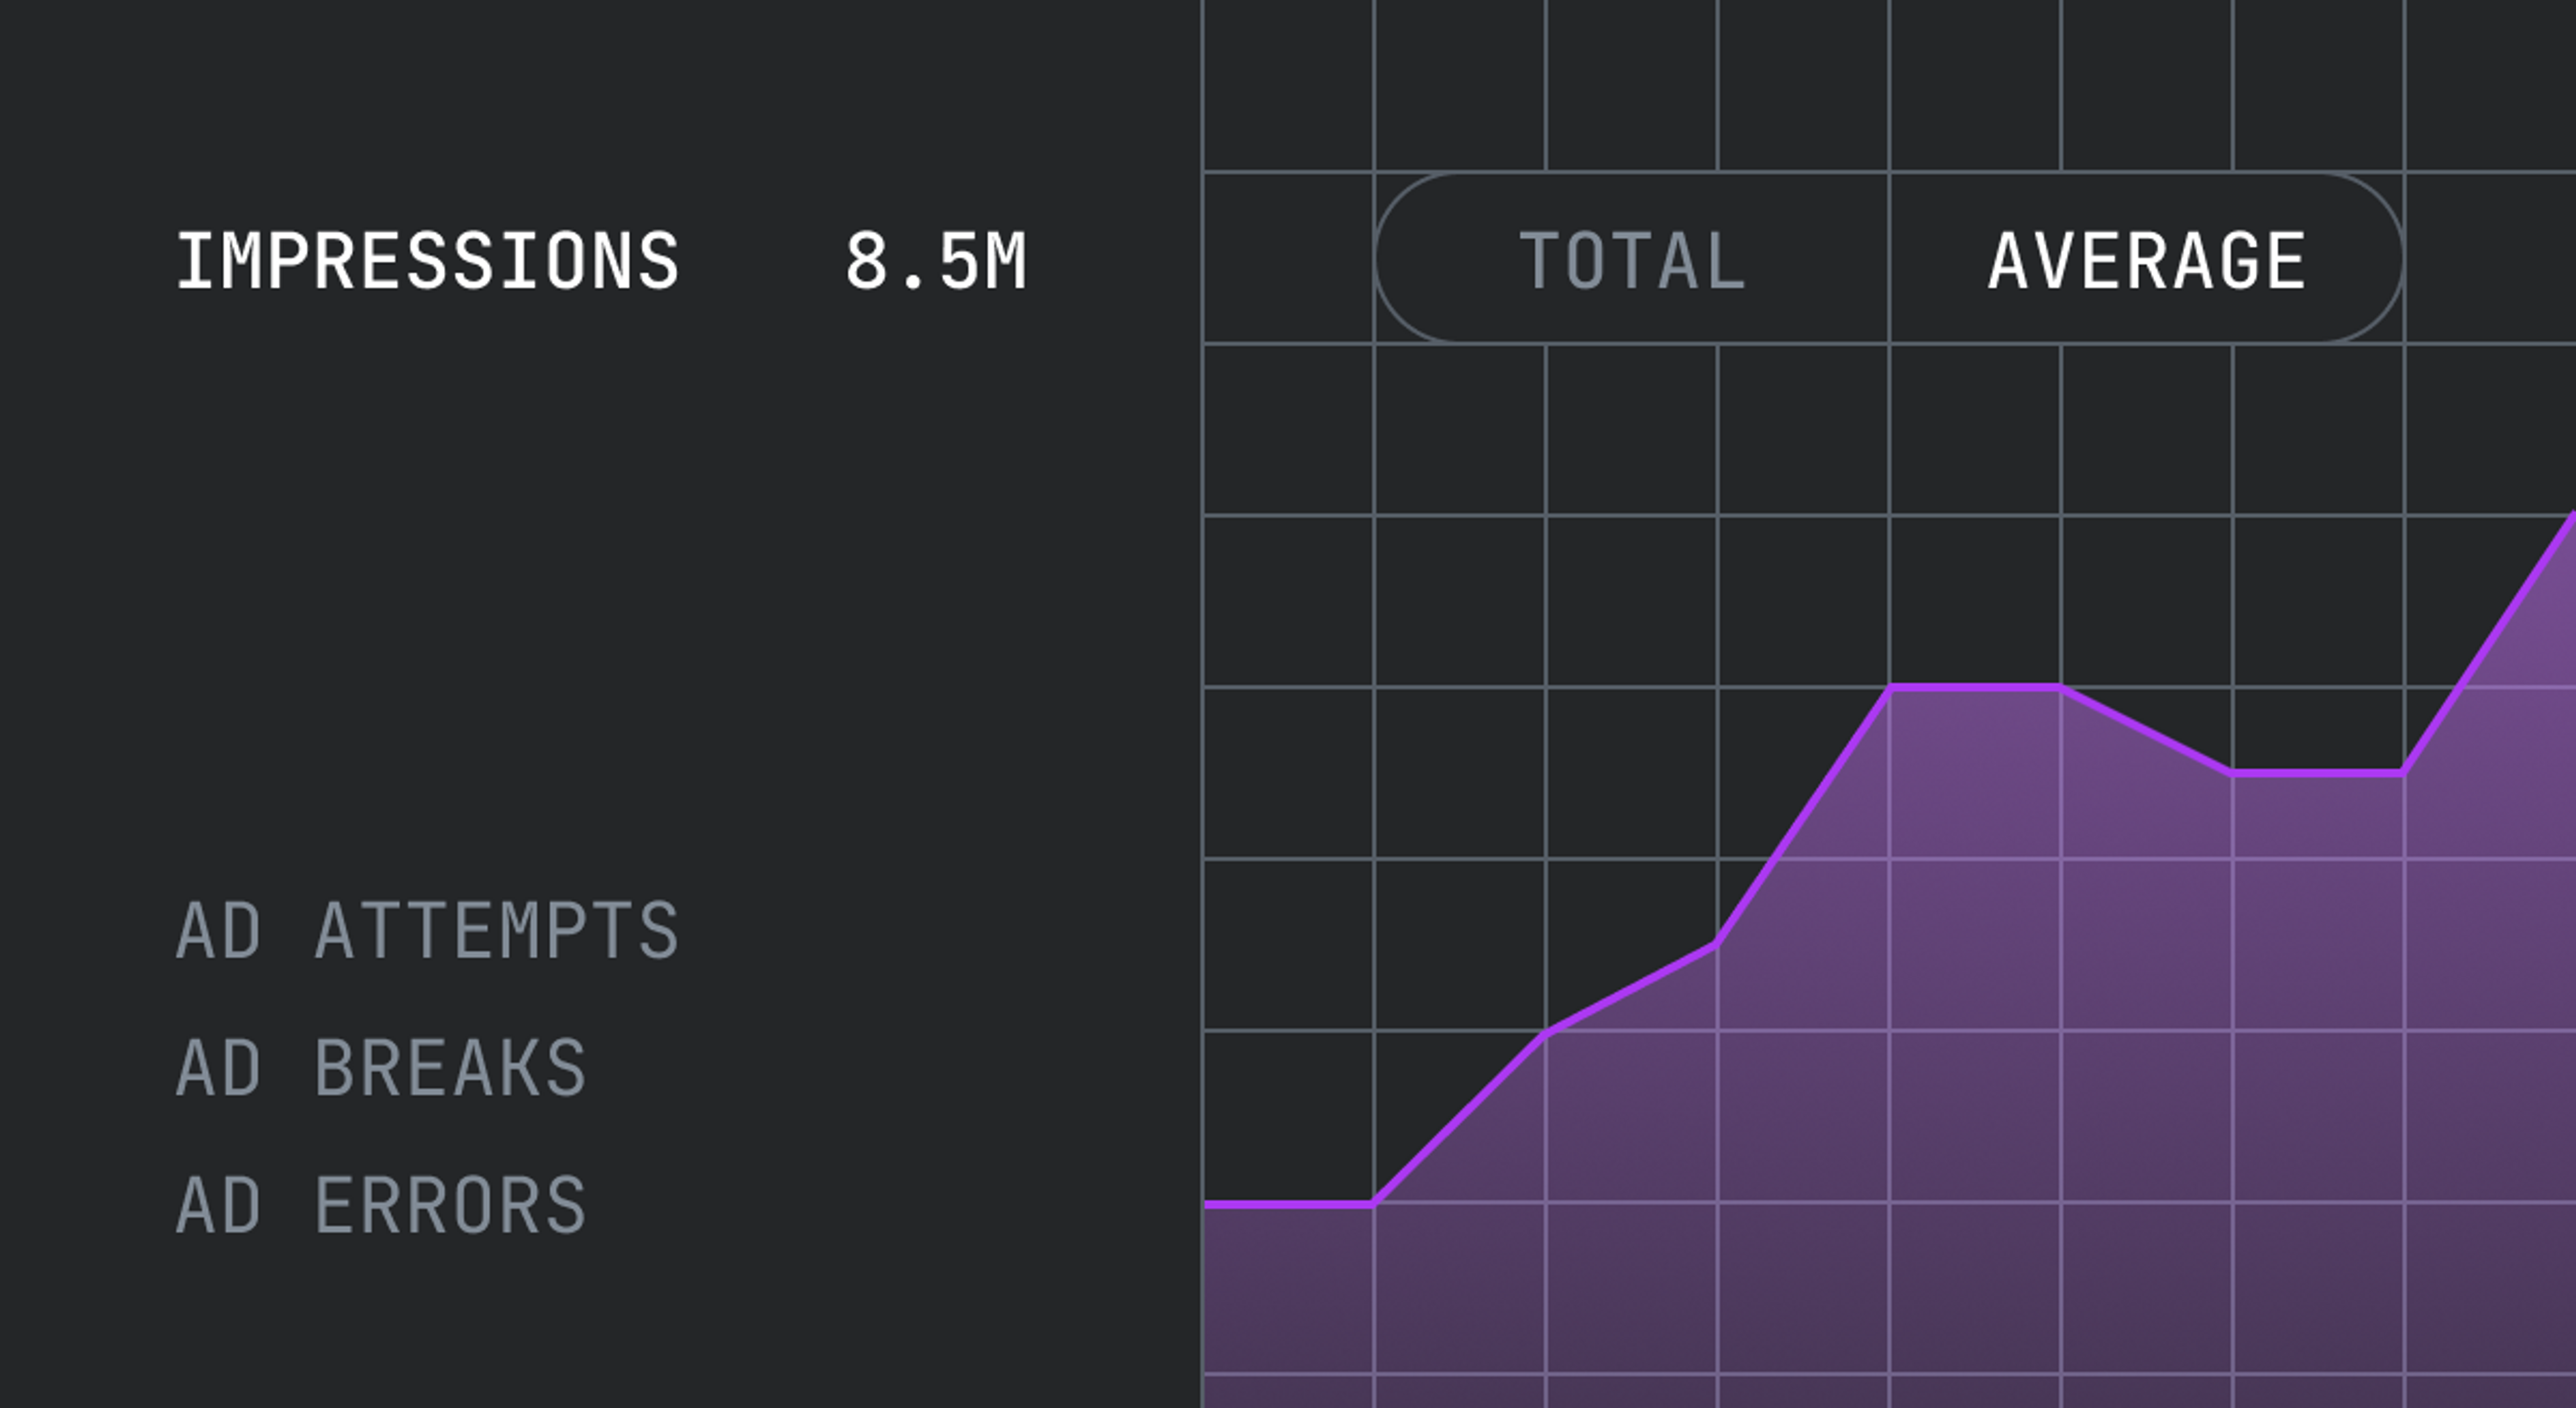Click the flat dip segment after the plateau

tap(2318, 773)
